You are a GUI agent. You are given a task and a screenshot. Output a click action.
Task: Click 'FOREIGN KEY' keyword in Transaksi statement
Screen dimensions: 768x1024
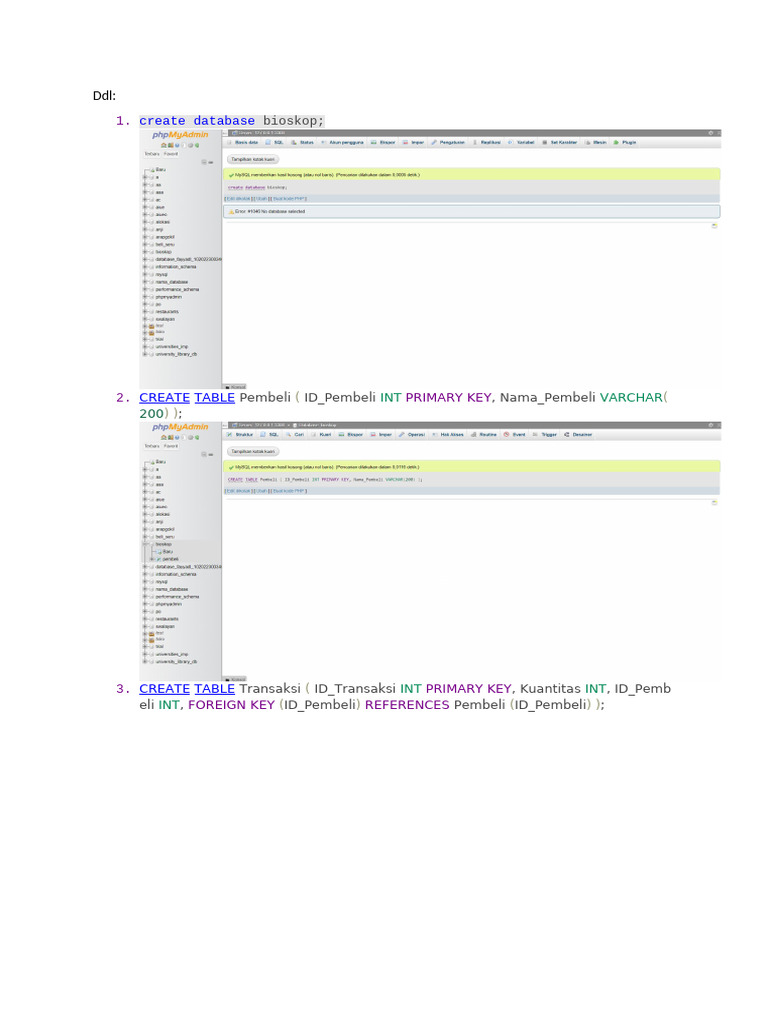[231, 705]
